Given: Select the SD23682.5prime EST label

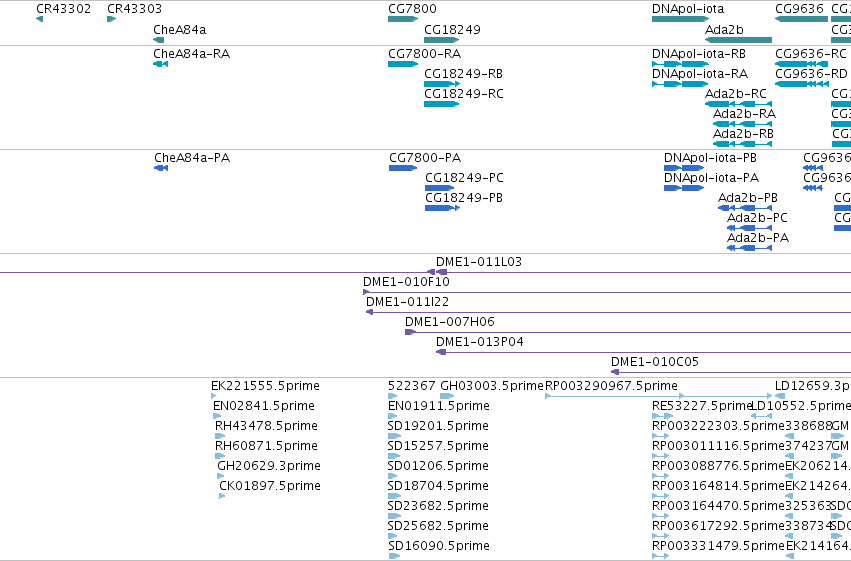Looking at the screenshot, I should 439,507.
